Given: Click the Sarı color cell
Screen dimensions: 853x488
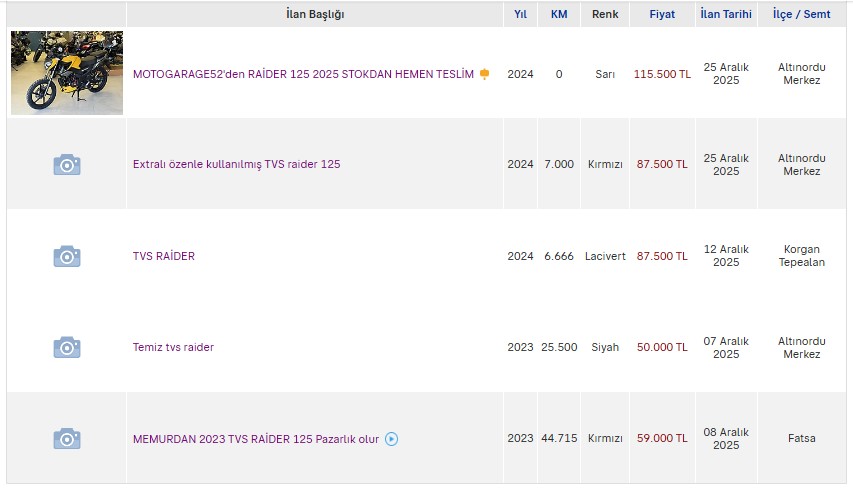Looking at the screenshot, I should pos(605,74).
